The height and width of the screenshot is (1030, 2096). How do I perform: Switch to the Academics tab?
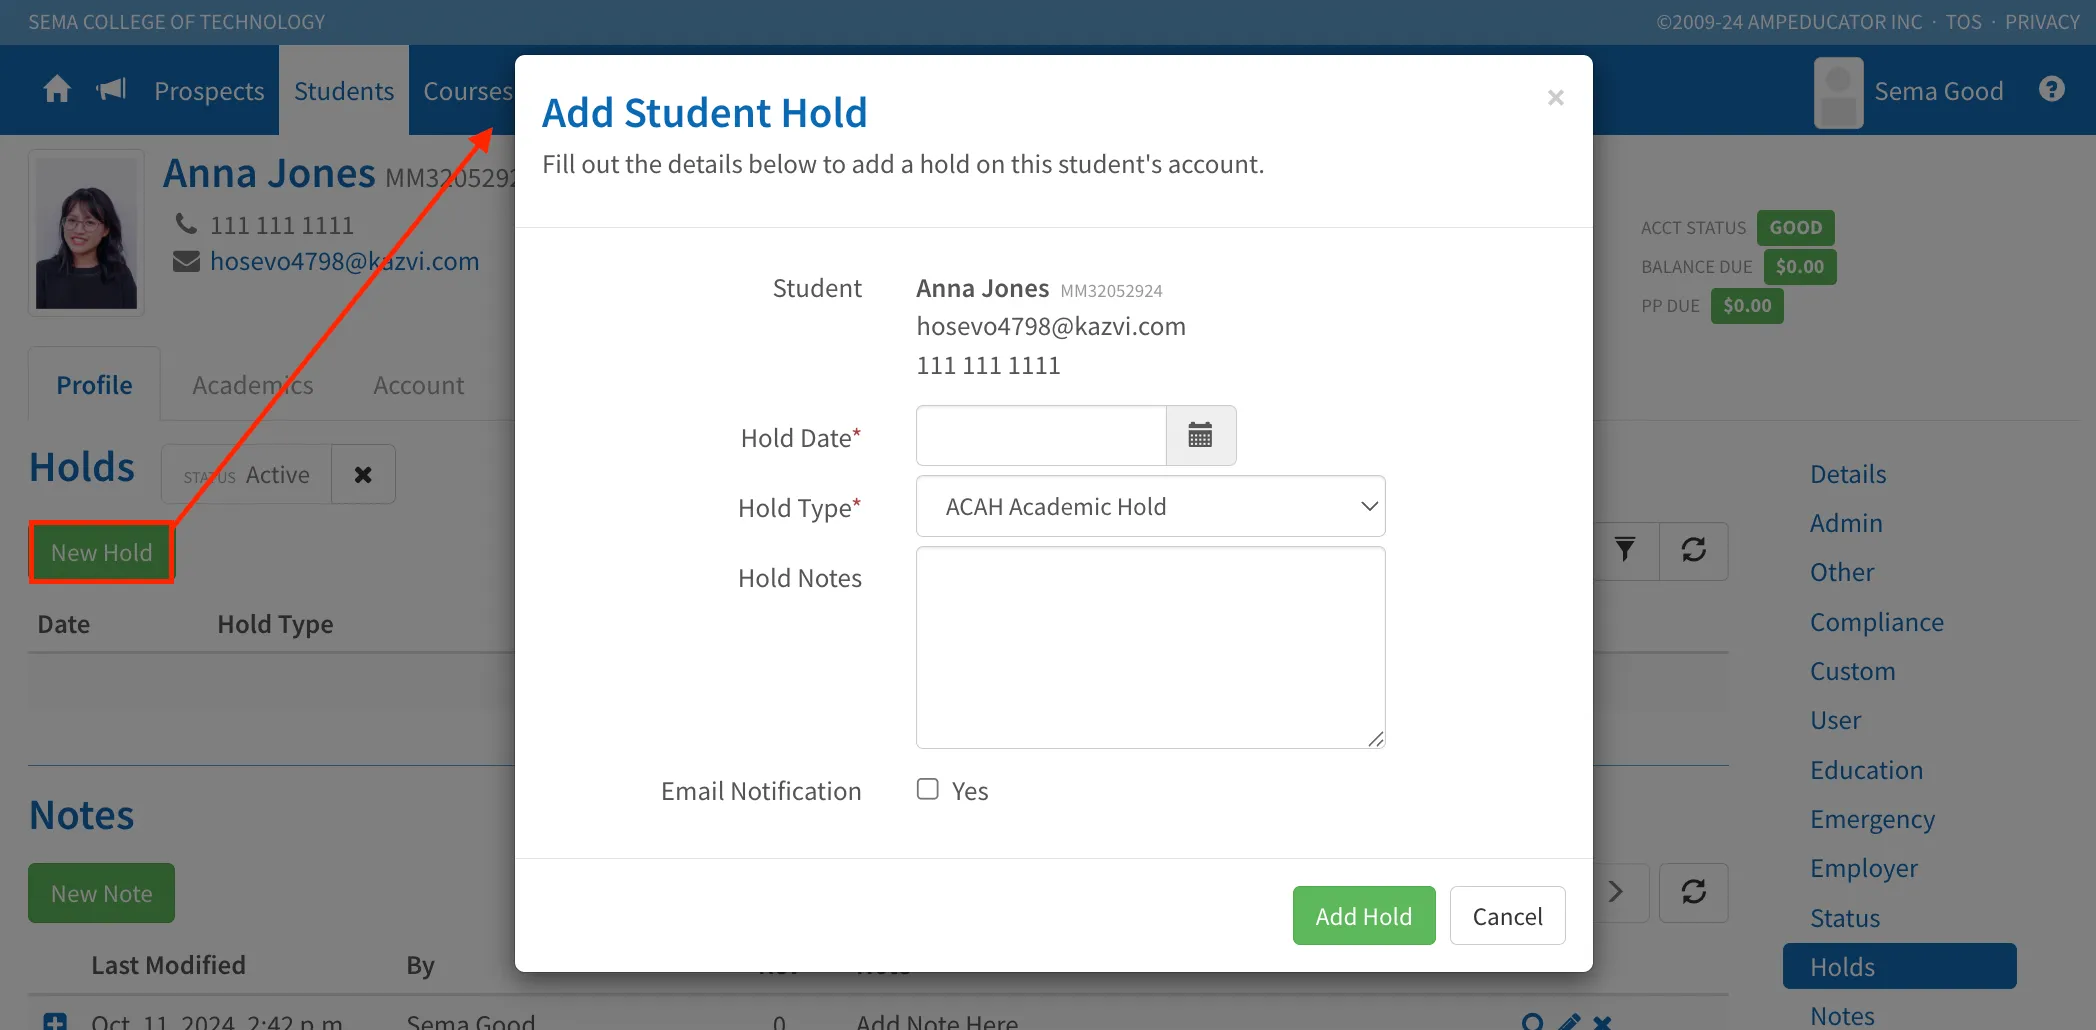[x=253, y=385]
